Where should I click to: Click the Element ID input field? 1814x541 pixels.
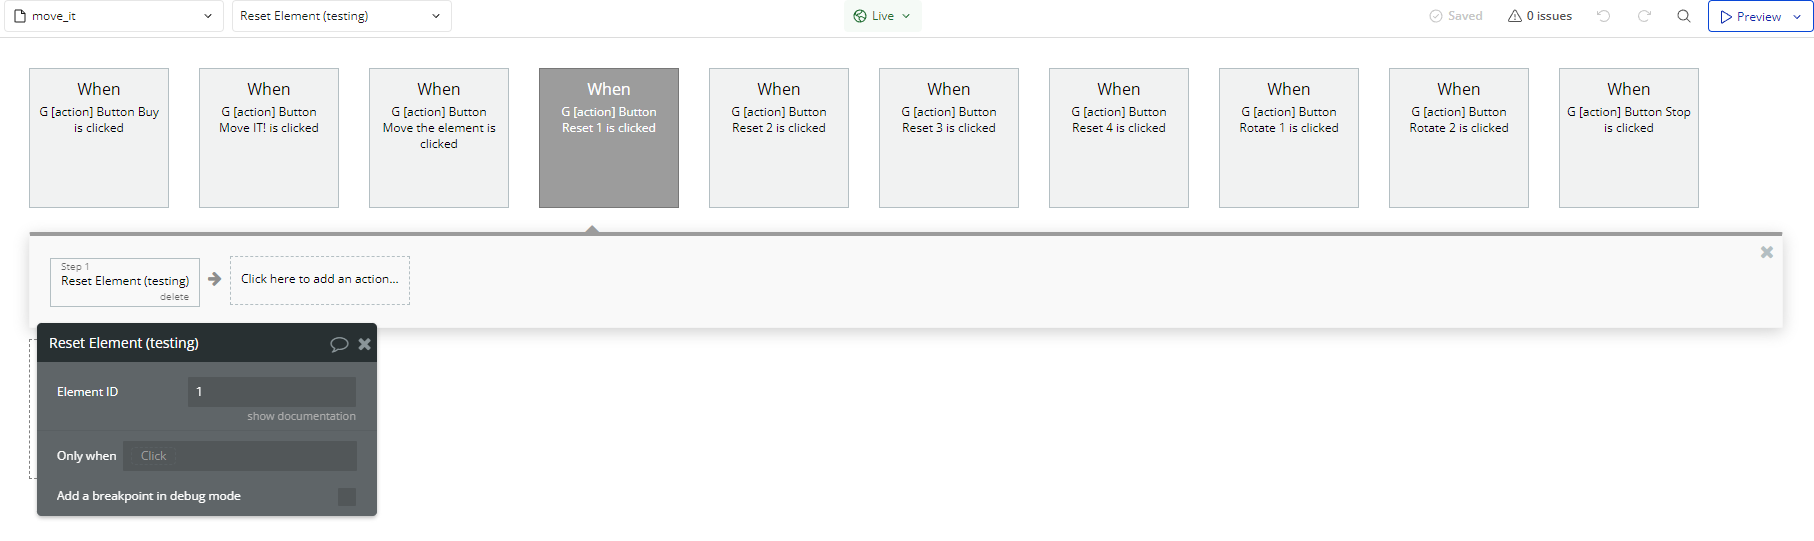pyautogui.click(x=272, y=392)
